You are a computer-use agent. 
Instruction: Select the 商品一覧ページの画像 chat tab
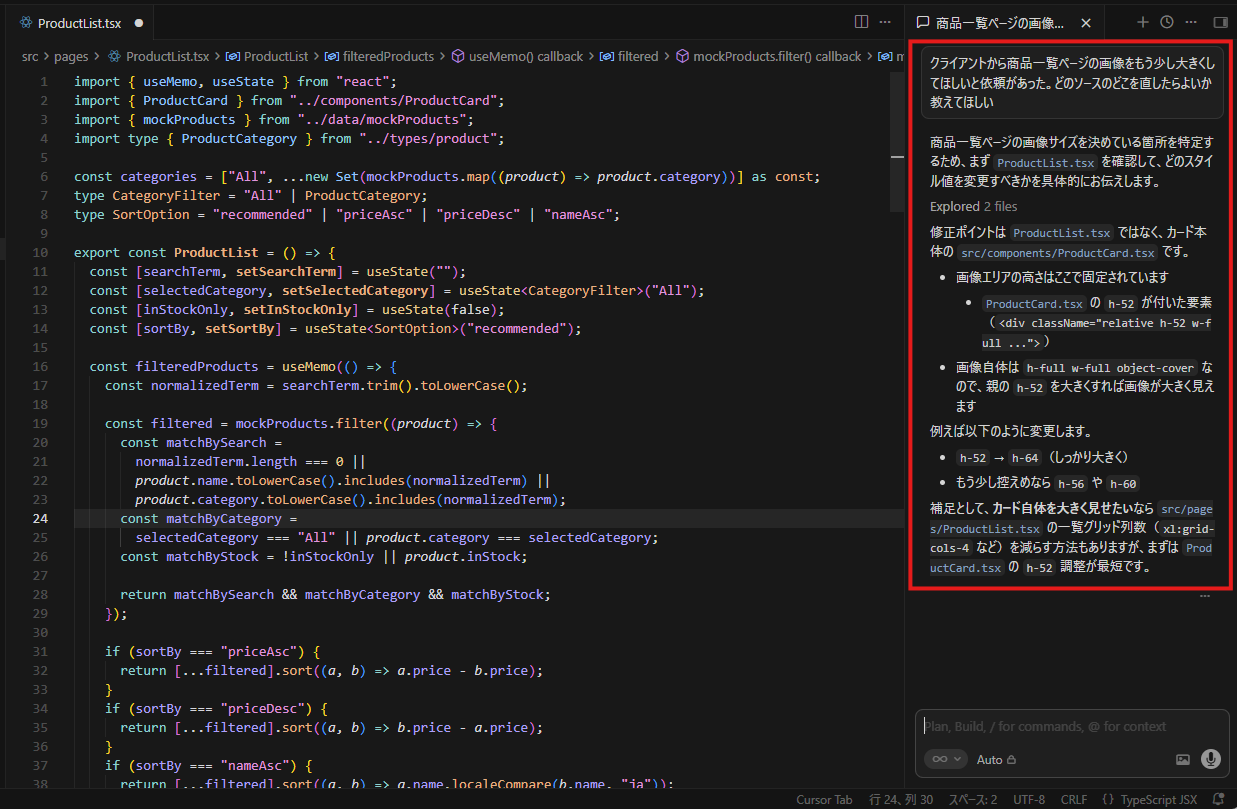[x=1001, y=22]
